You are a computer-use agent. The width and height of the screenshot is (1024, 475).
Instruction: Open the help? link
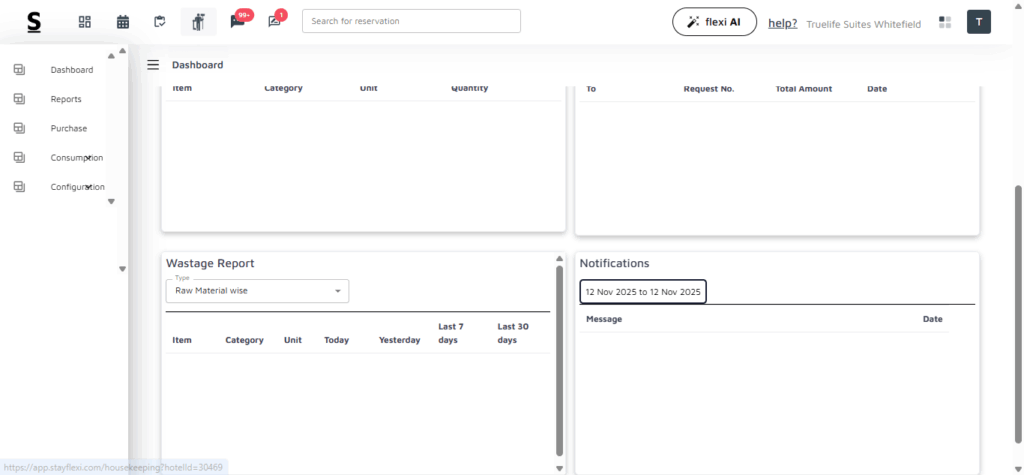(x=782, y=23)
